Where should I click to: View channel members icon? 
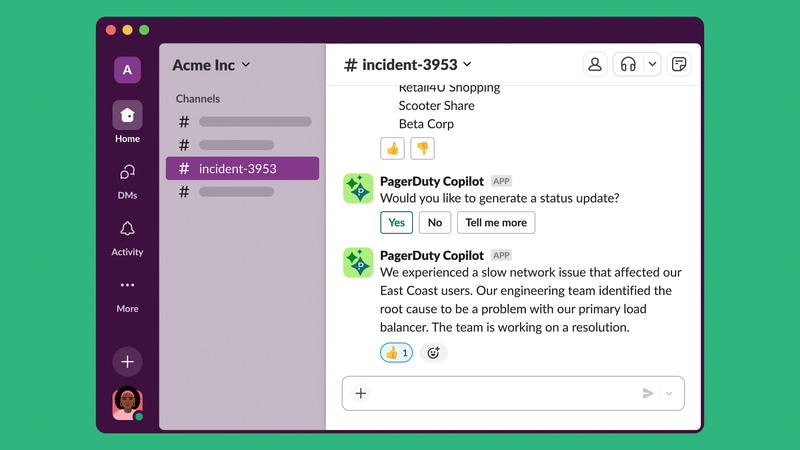[x=595, y=64]
